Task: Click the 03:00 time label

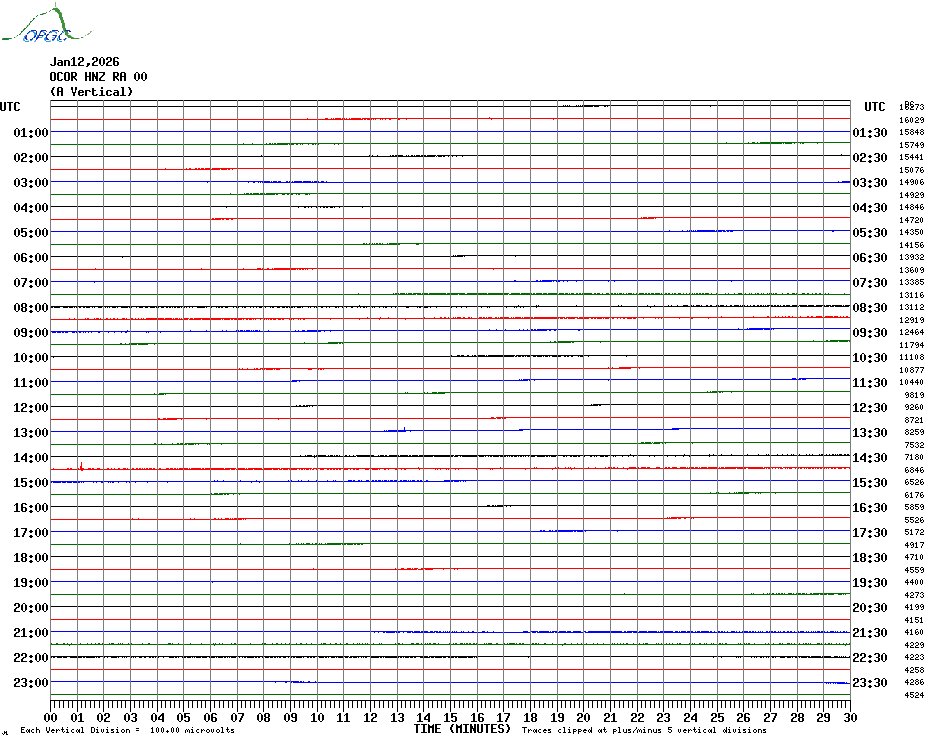Action: [31, 182]
